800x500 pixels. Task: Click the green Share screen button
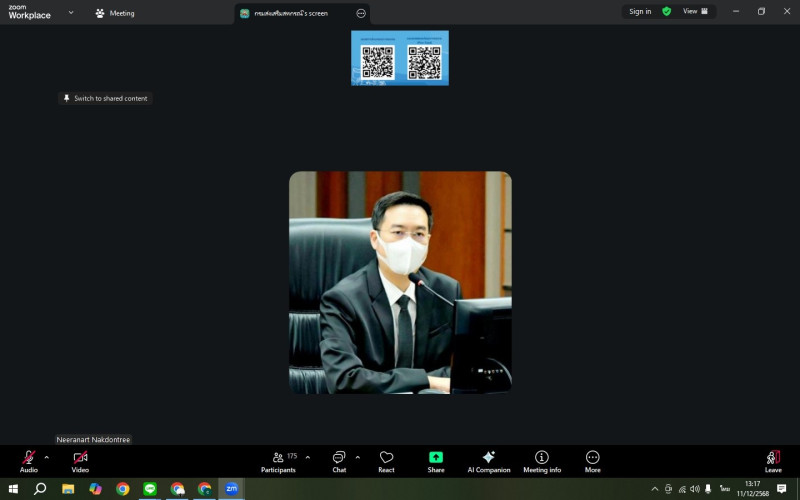coord(436,460)
